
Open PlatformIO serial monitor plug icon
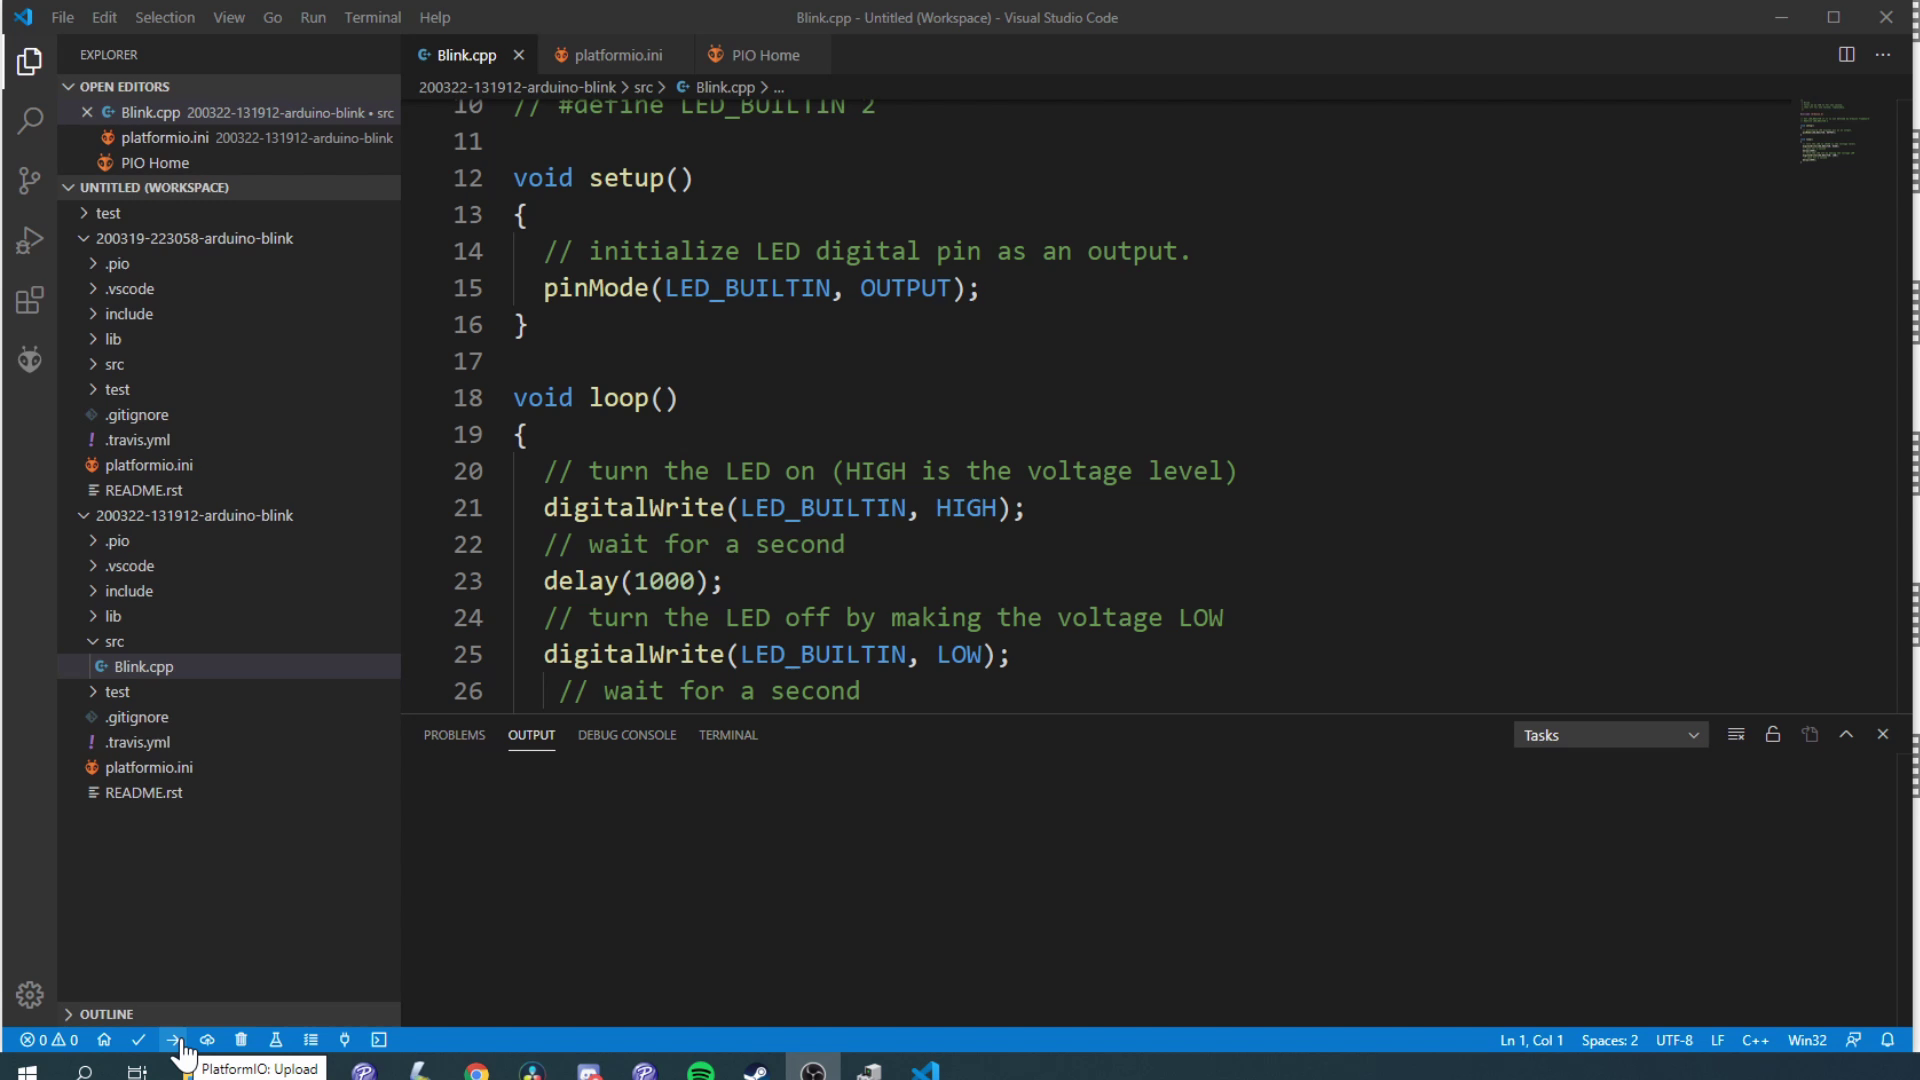pos(344,1040)
